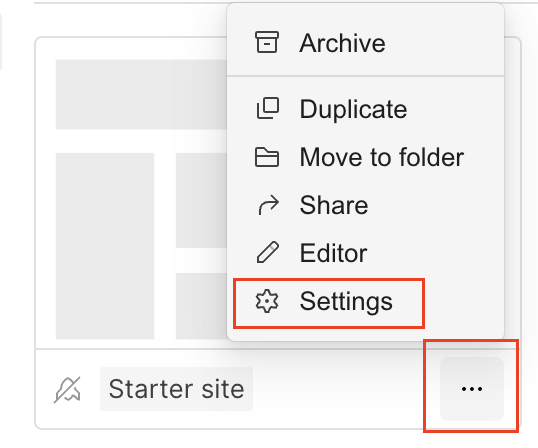The image size is (538, 448).
Task: Open the Starter site preview banner block
Action: tap(141, 95)
